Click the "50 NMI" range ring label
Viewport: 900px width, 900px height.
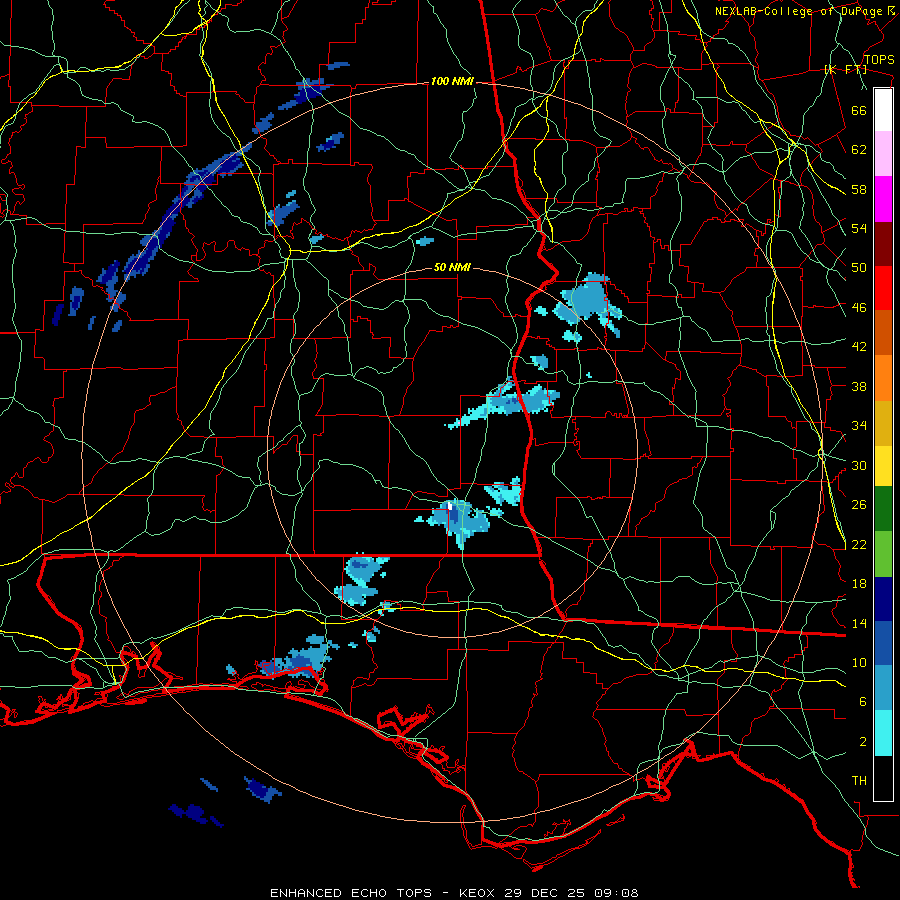coord(452,267)
